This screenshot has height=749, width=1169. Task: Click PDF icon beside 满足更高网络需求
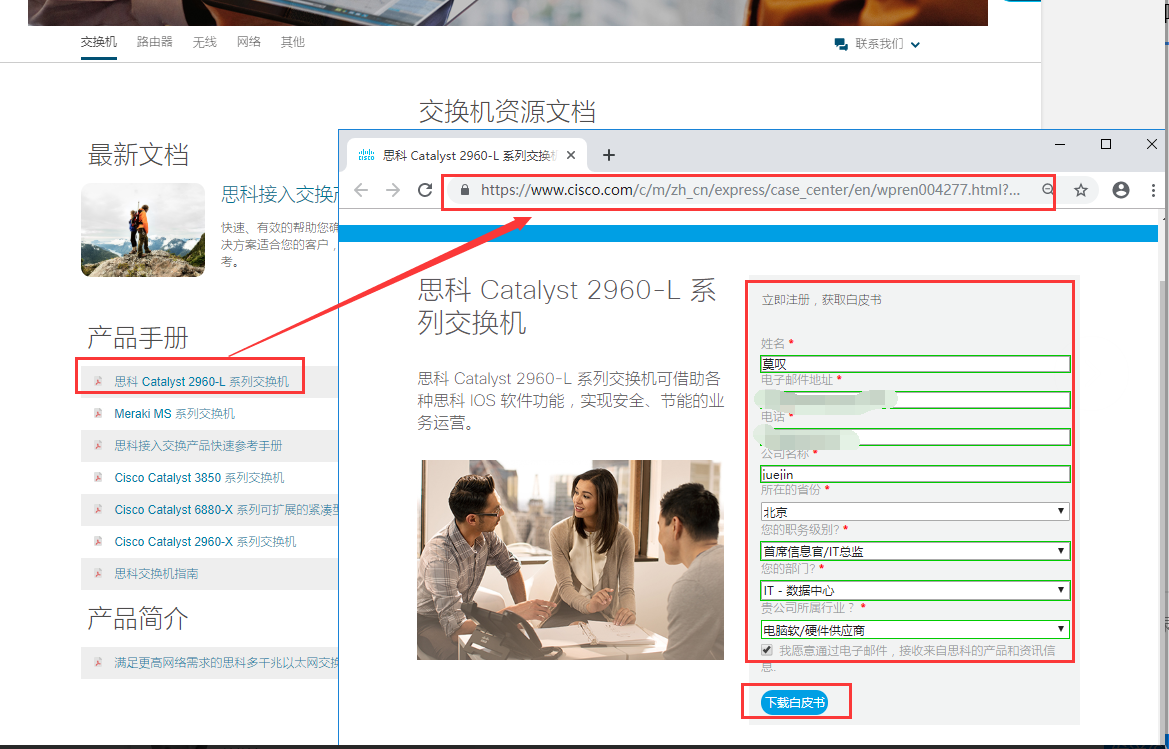pos(98,662)
